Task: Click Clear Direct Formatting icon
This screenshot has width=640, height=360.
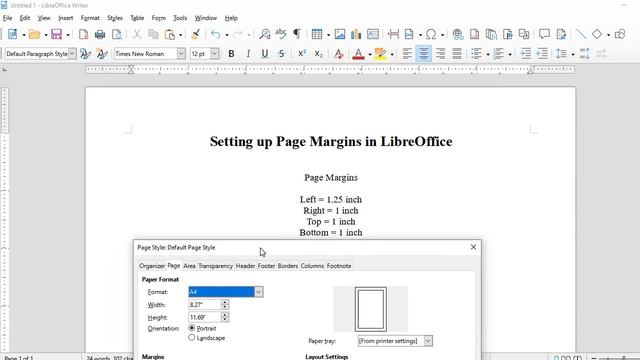Action: 338,54
